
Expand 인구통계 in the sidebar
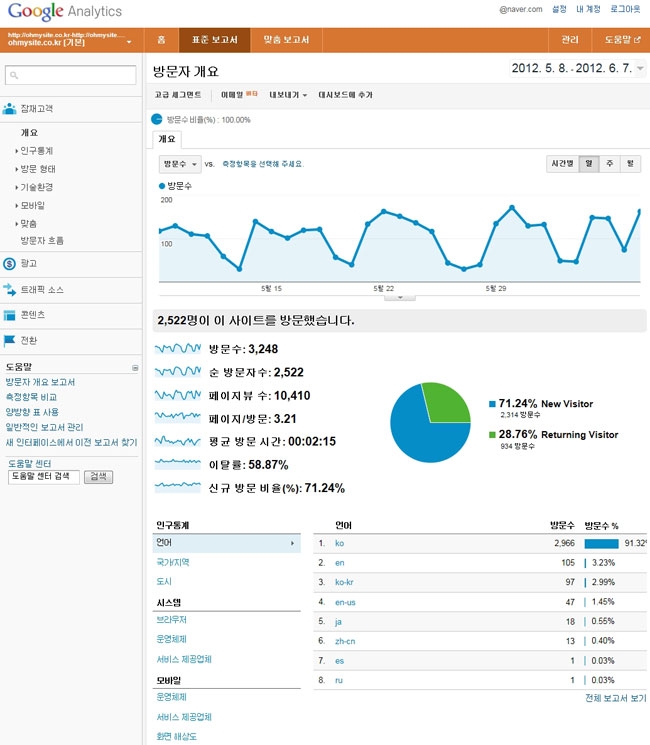[36, 151]
